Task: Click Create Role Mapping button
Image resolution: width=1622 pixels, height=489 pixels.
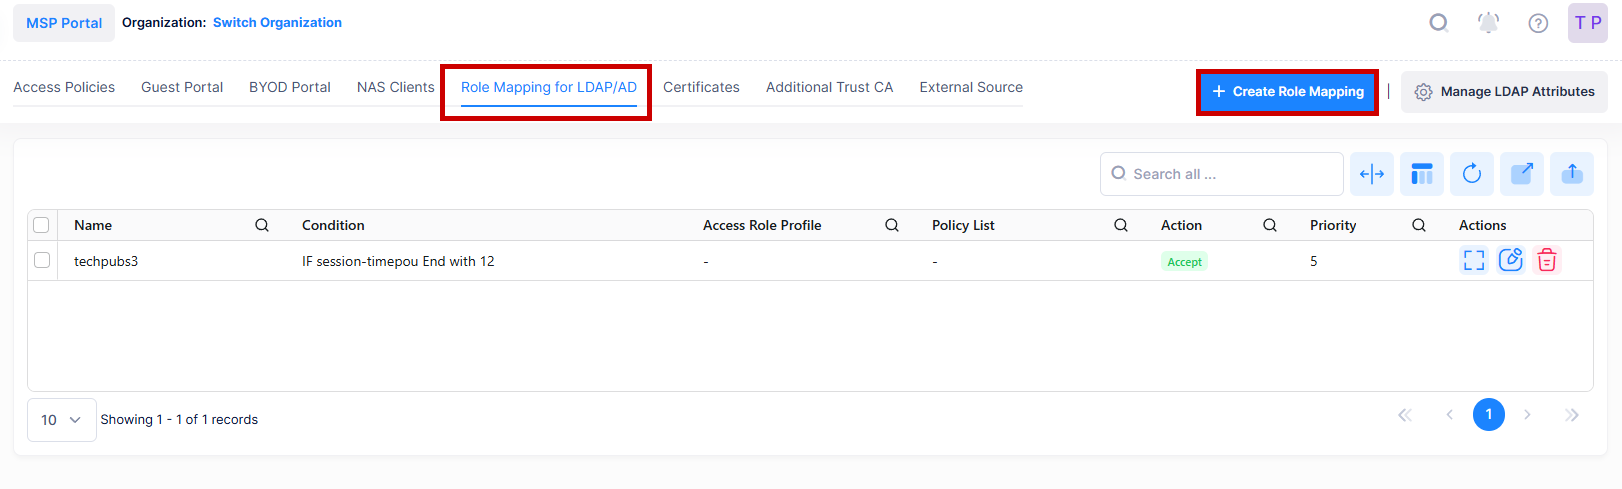Action: coord(1287,92)
